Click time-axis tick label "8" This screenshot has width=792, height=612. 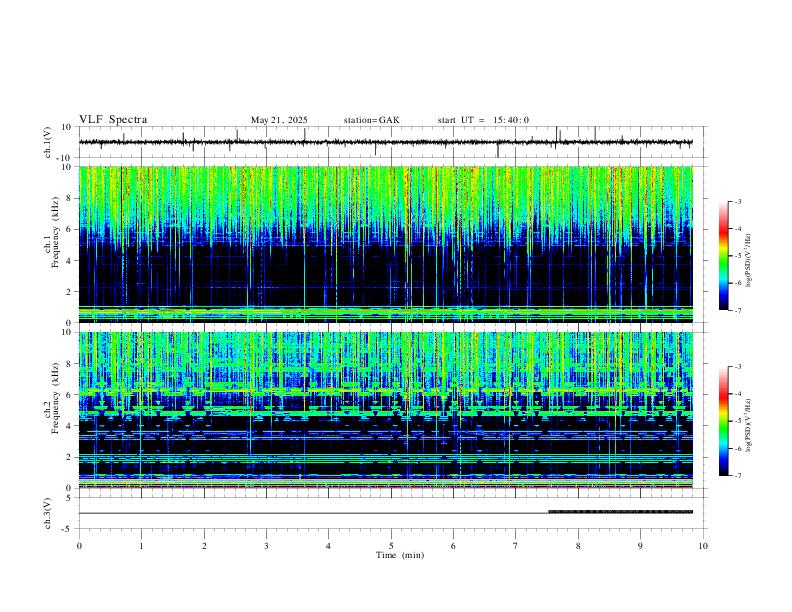coord(578,546)
